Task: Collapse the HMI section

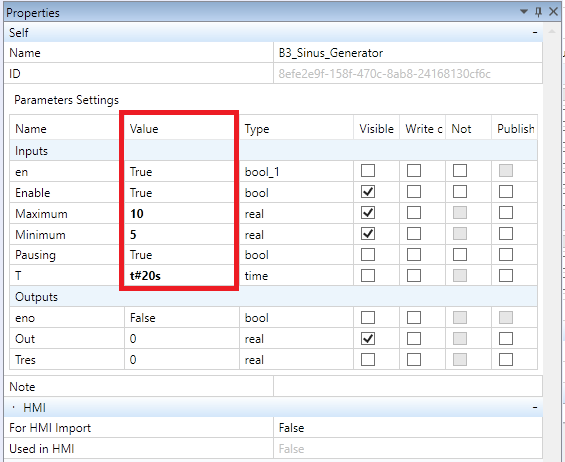Action: [535, 408]
